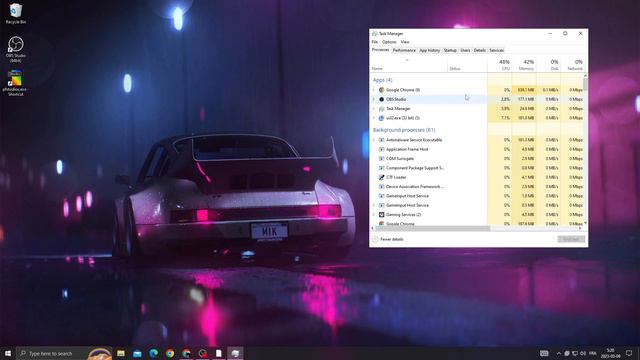Switch to Services tab
Image resolution: width=640 pixels, height=360 pixels.
pos(497,50)
